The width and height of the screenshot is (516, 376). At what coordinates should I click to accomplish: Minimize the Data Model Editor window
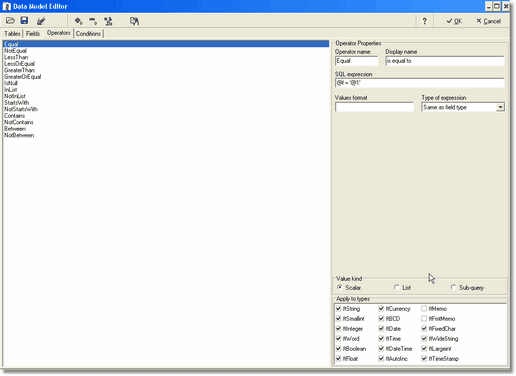coord(489,6)
